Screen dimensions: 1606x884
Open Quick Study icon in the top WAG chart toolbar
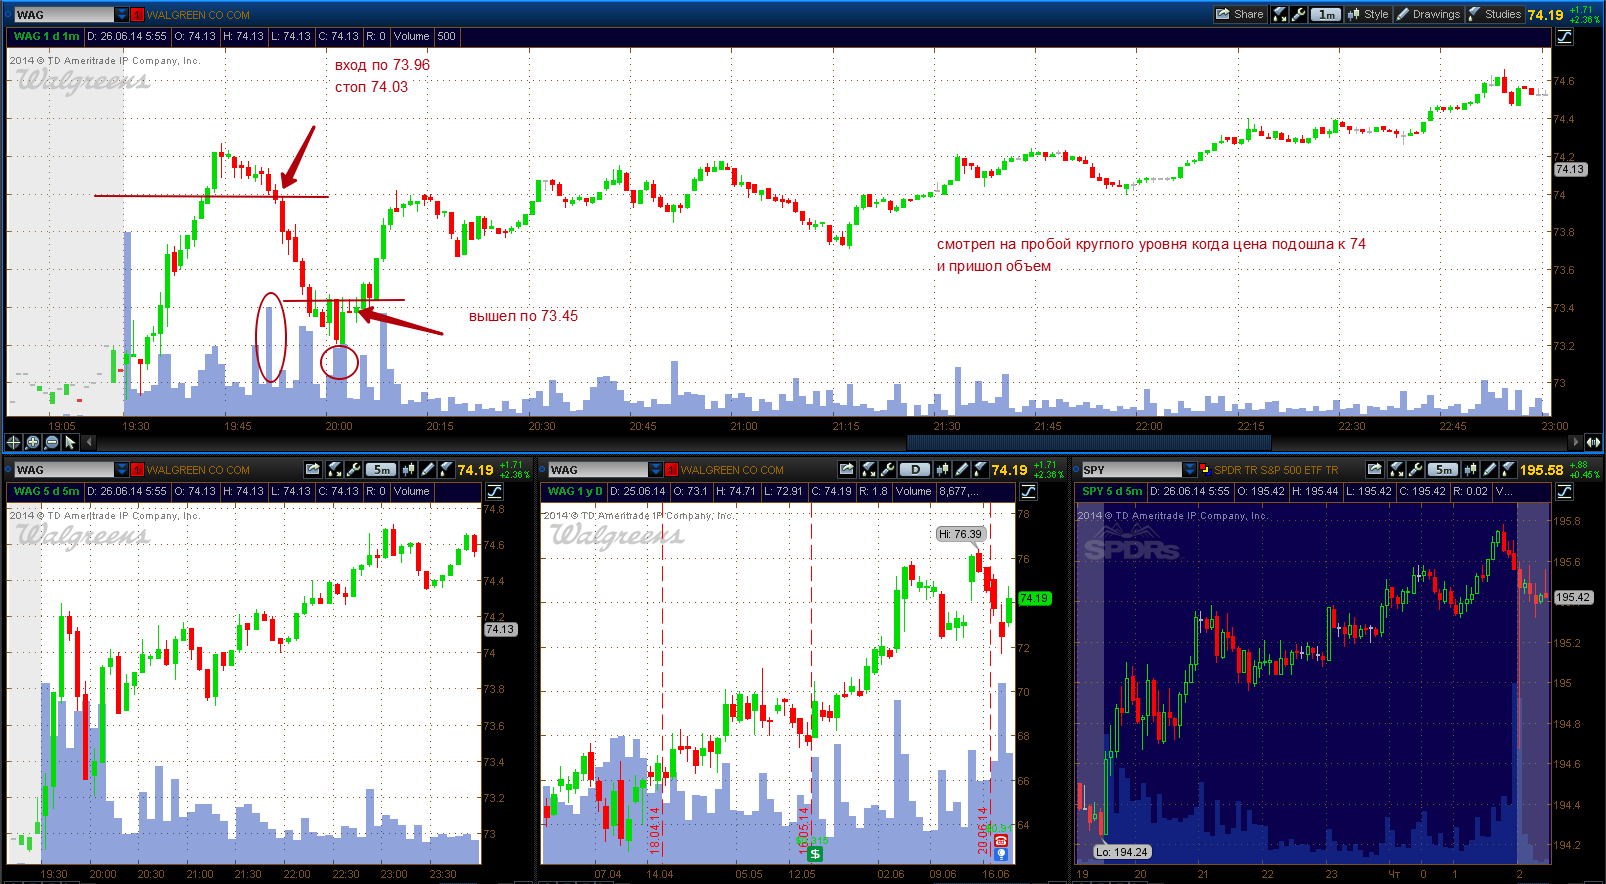tap(1280, 14)
